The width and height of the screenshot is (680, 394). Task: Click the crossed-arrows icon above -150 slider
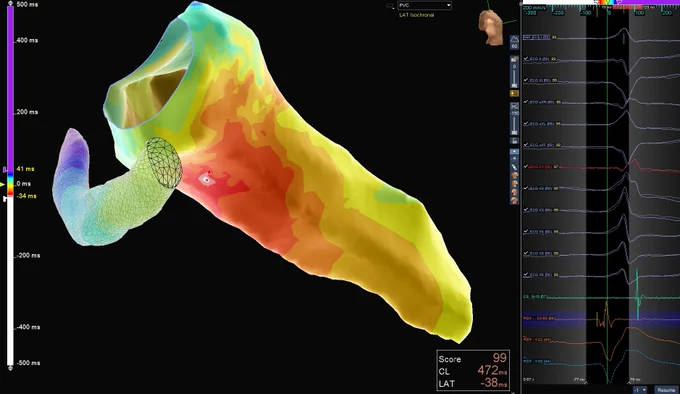point(514,106)
